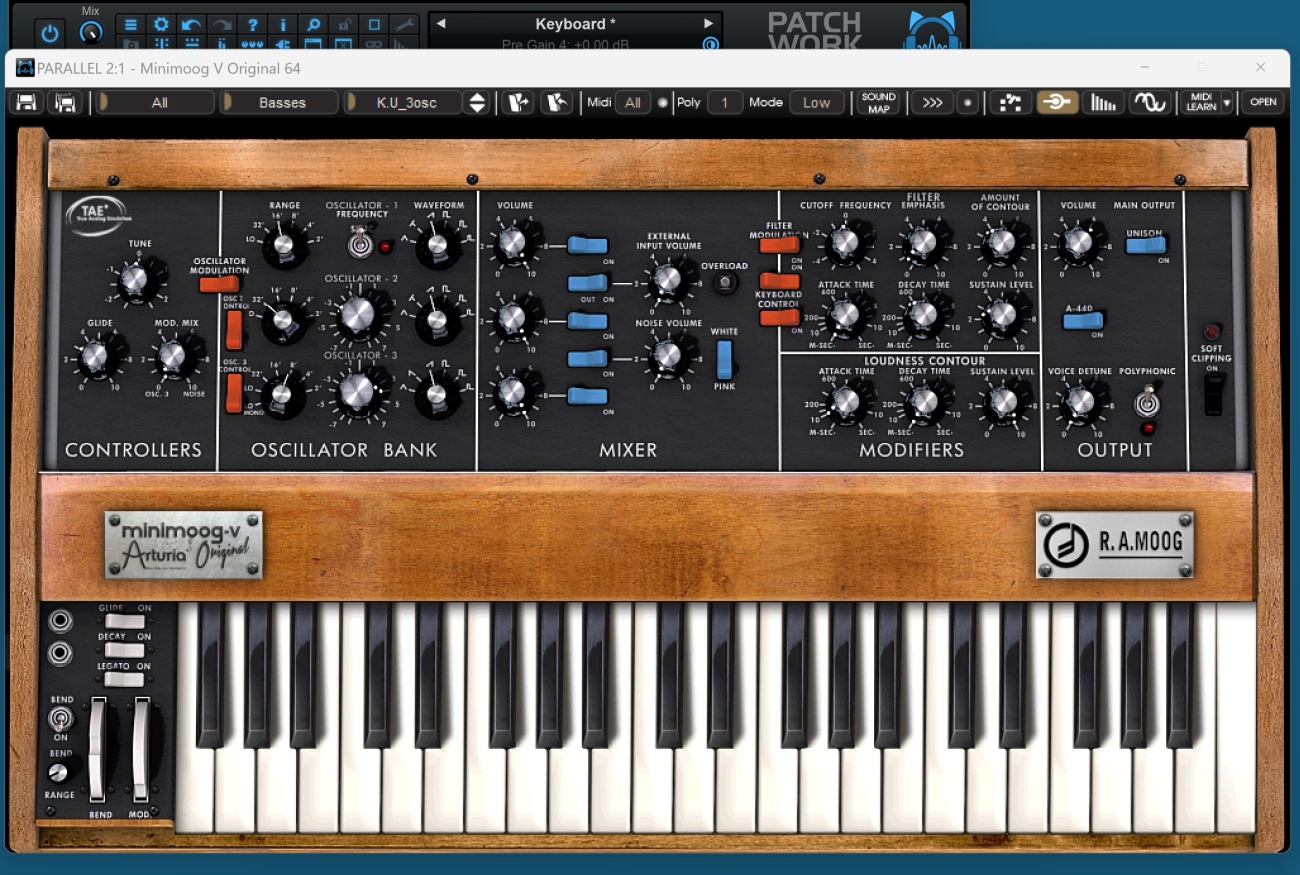Open the LFO sine-wave panel icon
The height and width of the screenshot is (875, 1300).
[x=1150, y=102]
